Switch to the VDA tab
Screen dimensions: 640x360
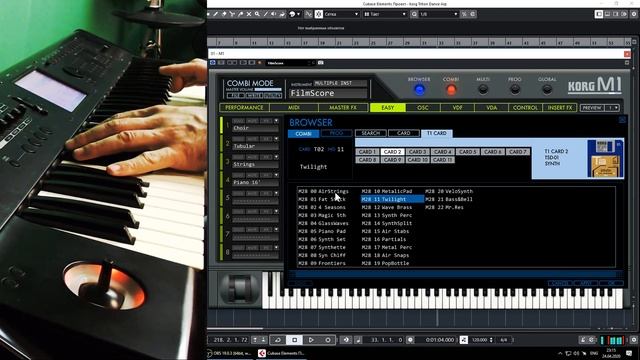click(492, 108)
